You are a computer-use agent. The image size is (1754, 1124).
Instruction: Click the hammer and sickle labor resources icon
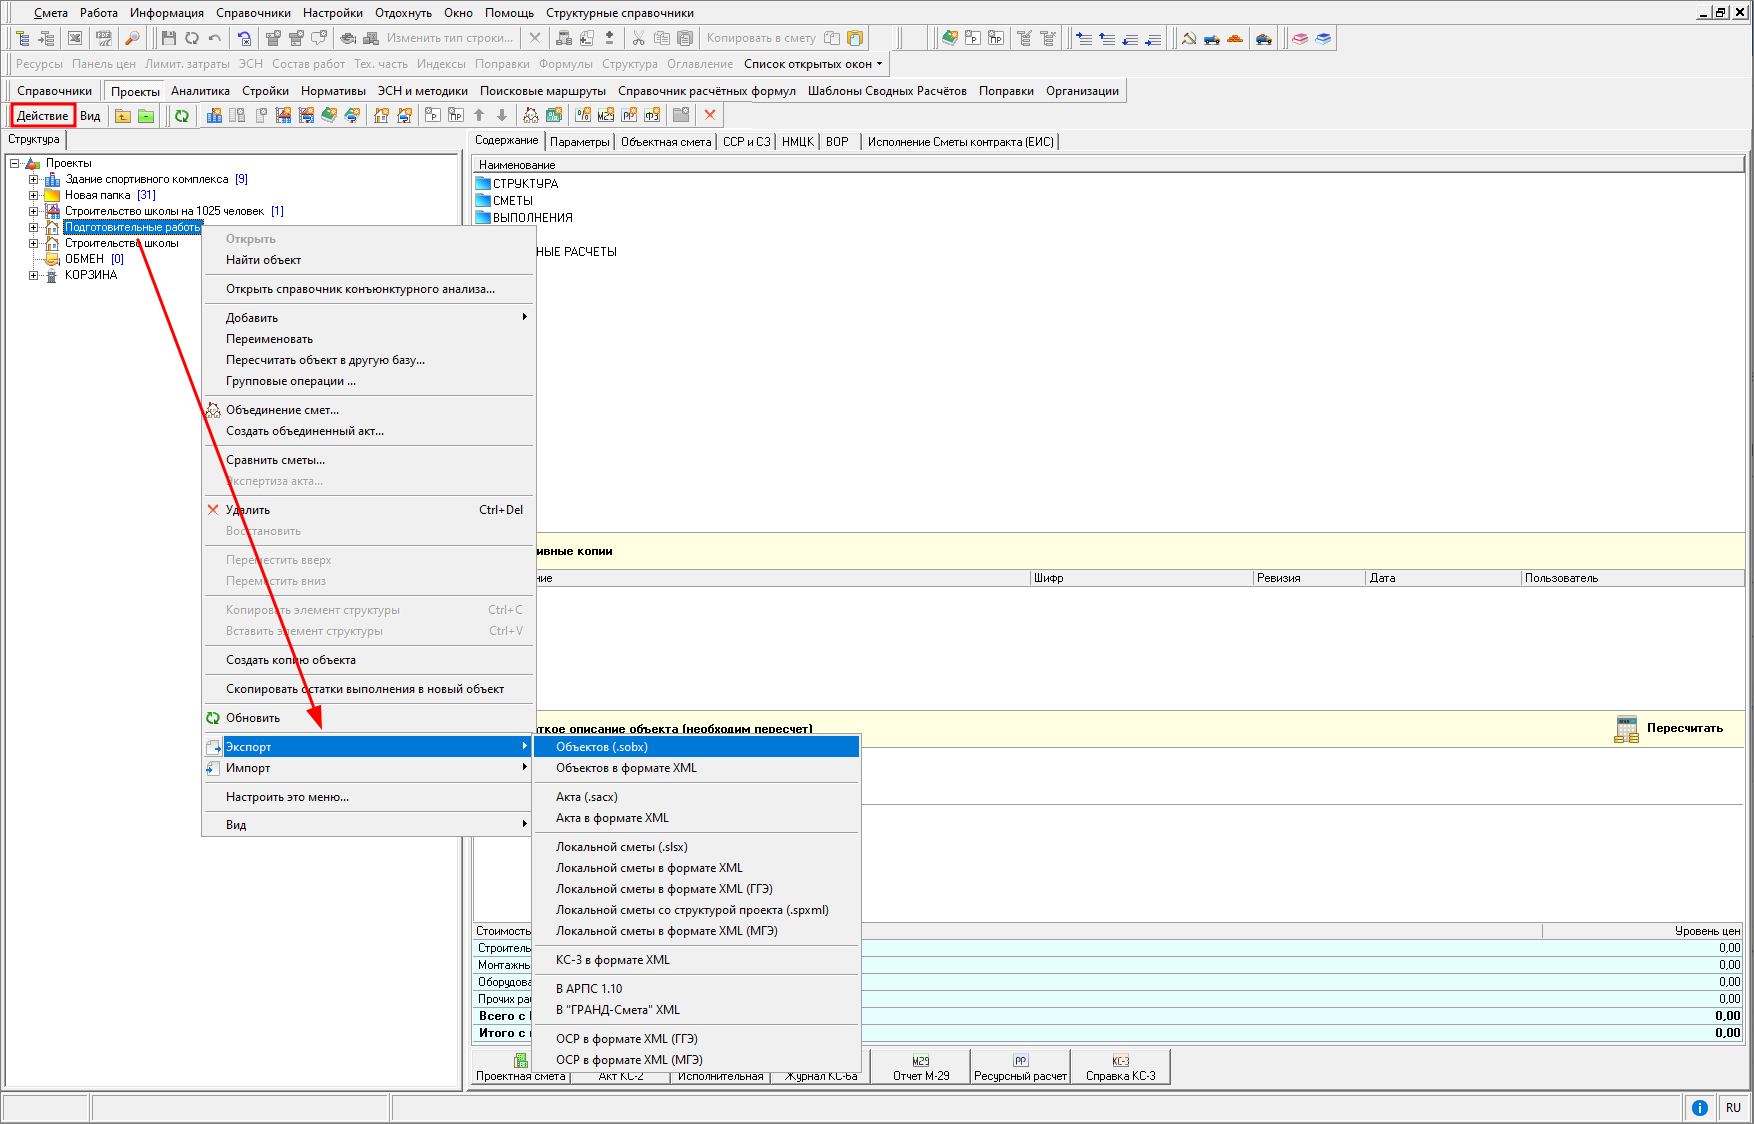click(1189, 38)
